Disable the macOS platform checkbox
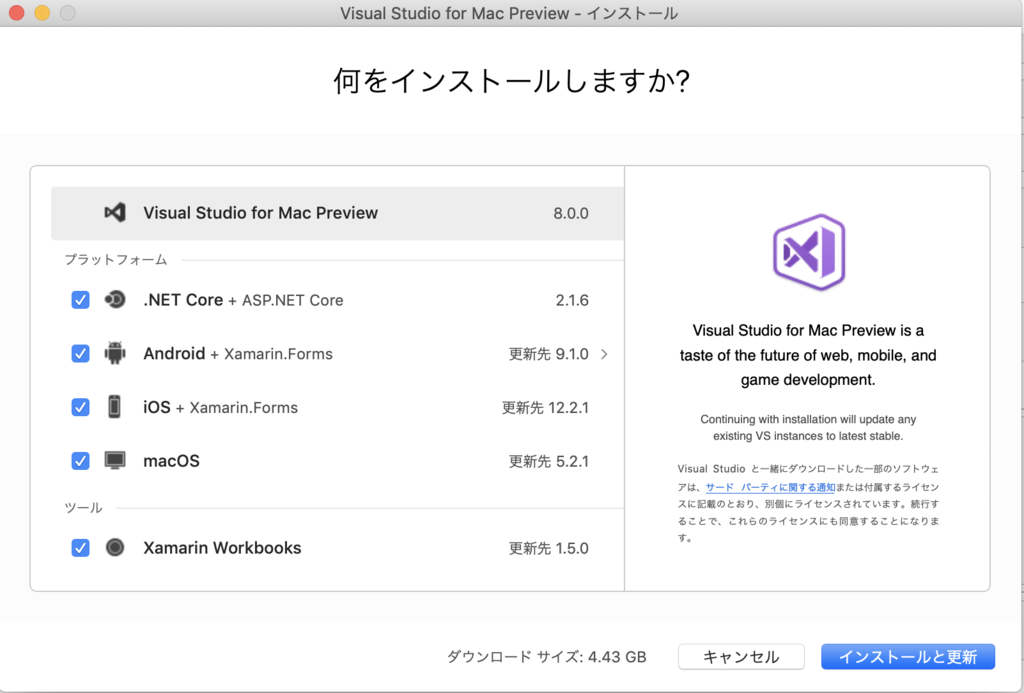 [80, 460]
